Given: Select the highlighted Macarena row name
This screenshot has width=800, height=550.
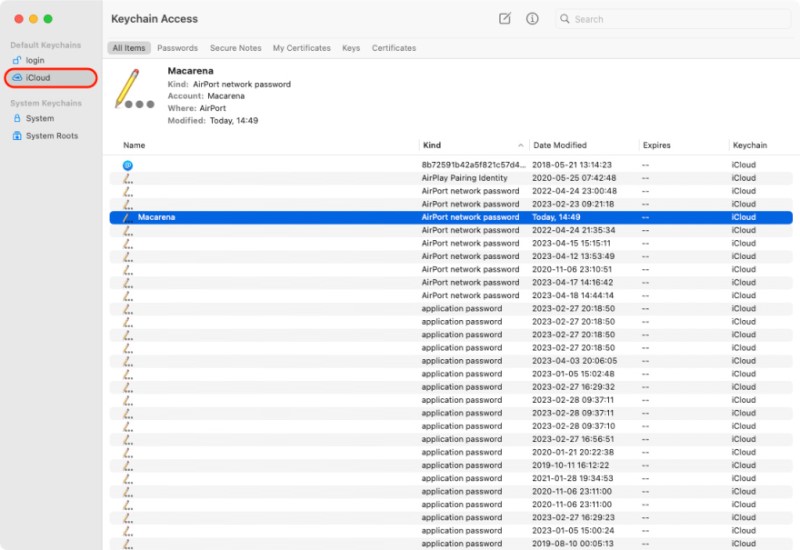Looking at the screenshot, I should pos(156,217).
